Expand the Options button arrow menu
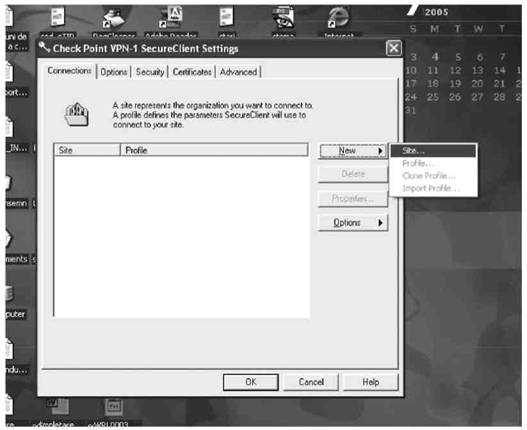 point(353,223)
